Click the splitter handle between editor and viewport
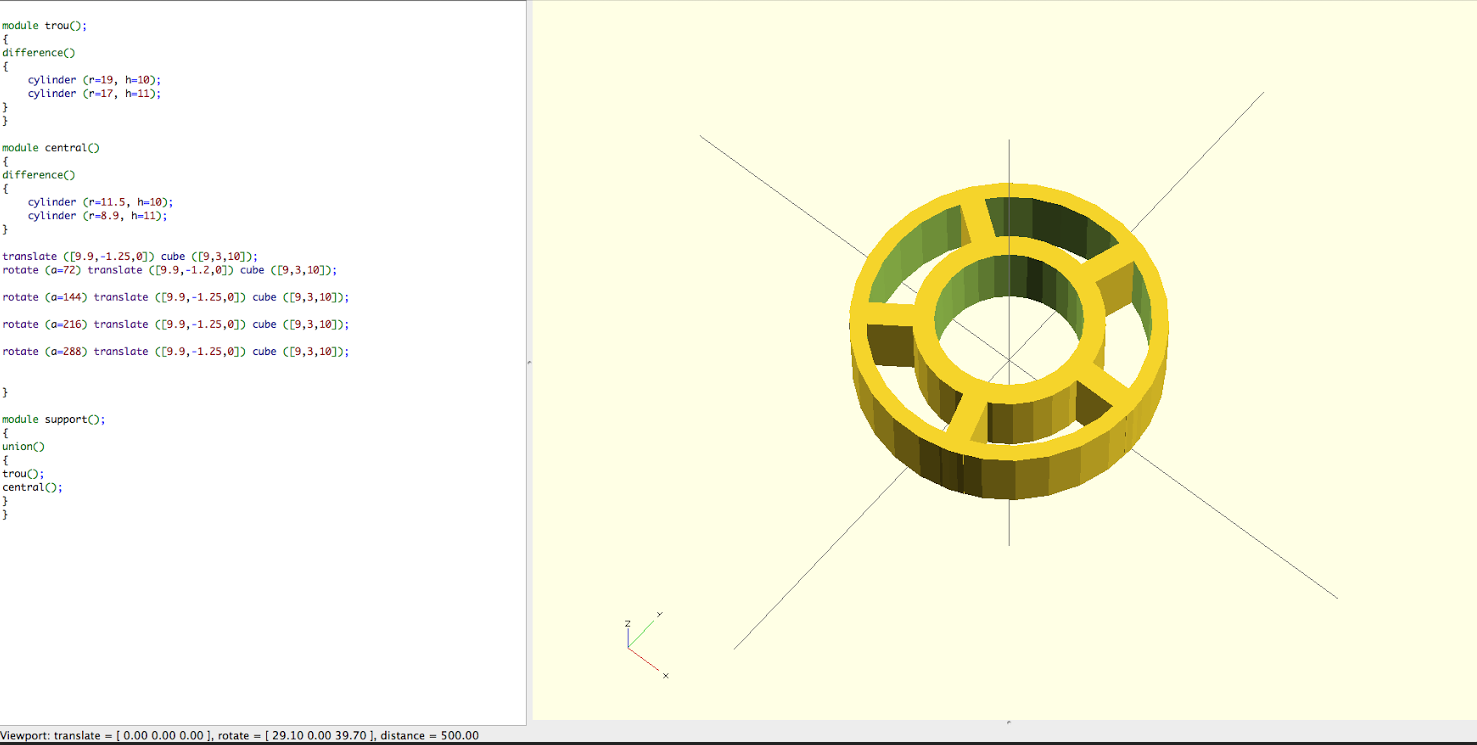 coord(529,362)
